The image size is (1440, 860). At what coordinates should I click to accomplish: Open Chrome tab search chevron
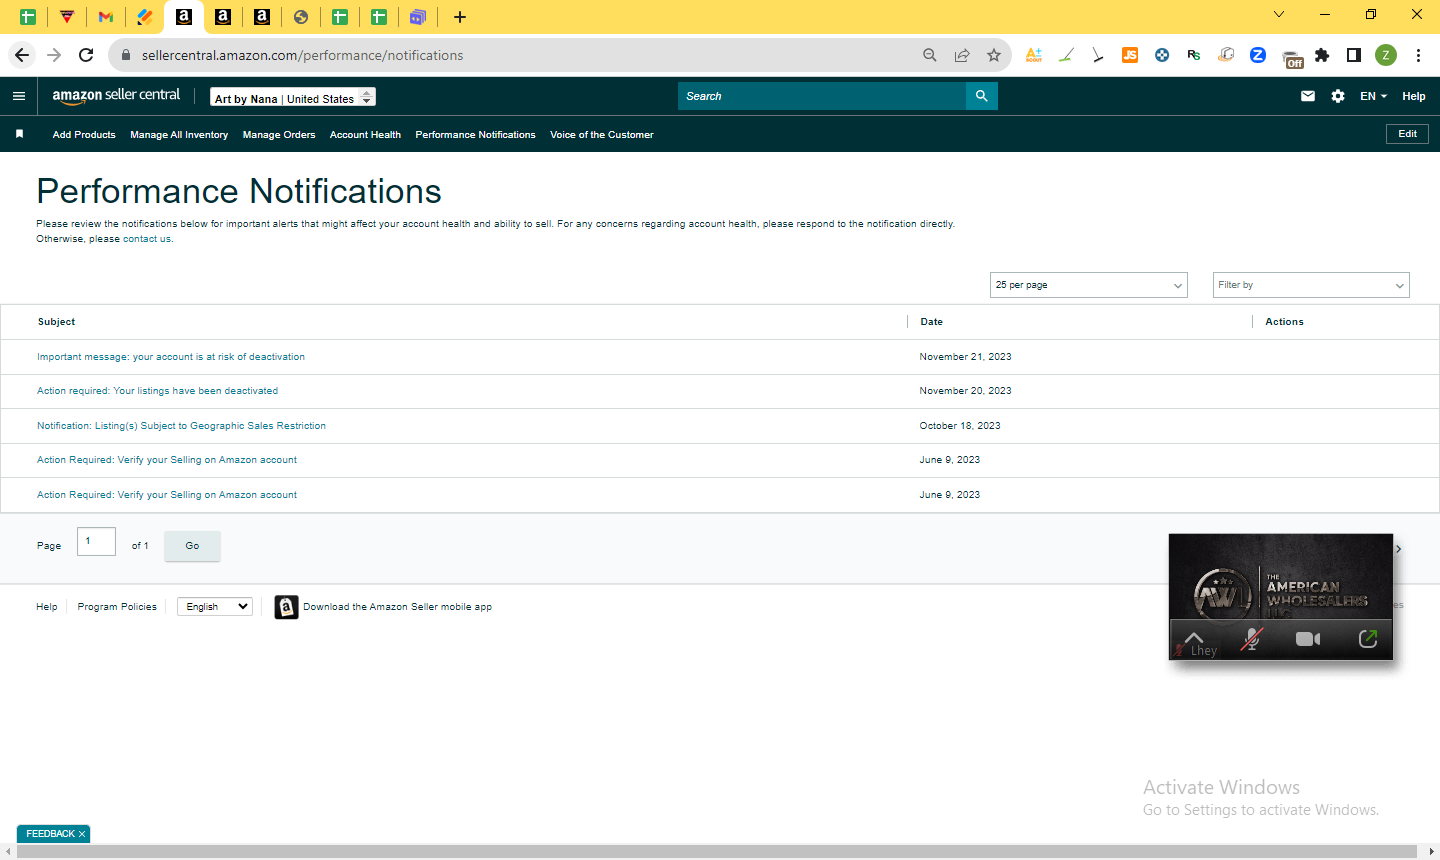[1279, 15]
